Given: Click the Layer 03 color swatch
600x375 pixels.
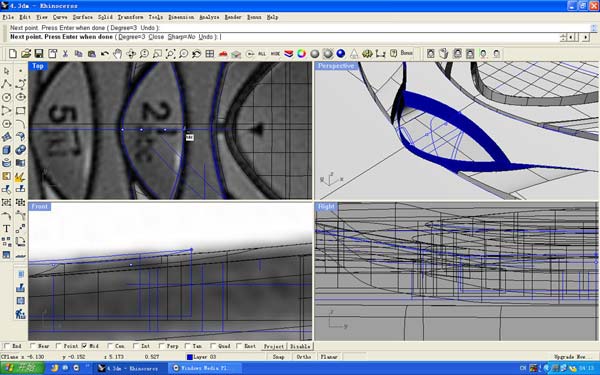Looking at the screenshot, I should point(189,357).
